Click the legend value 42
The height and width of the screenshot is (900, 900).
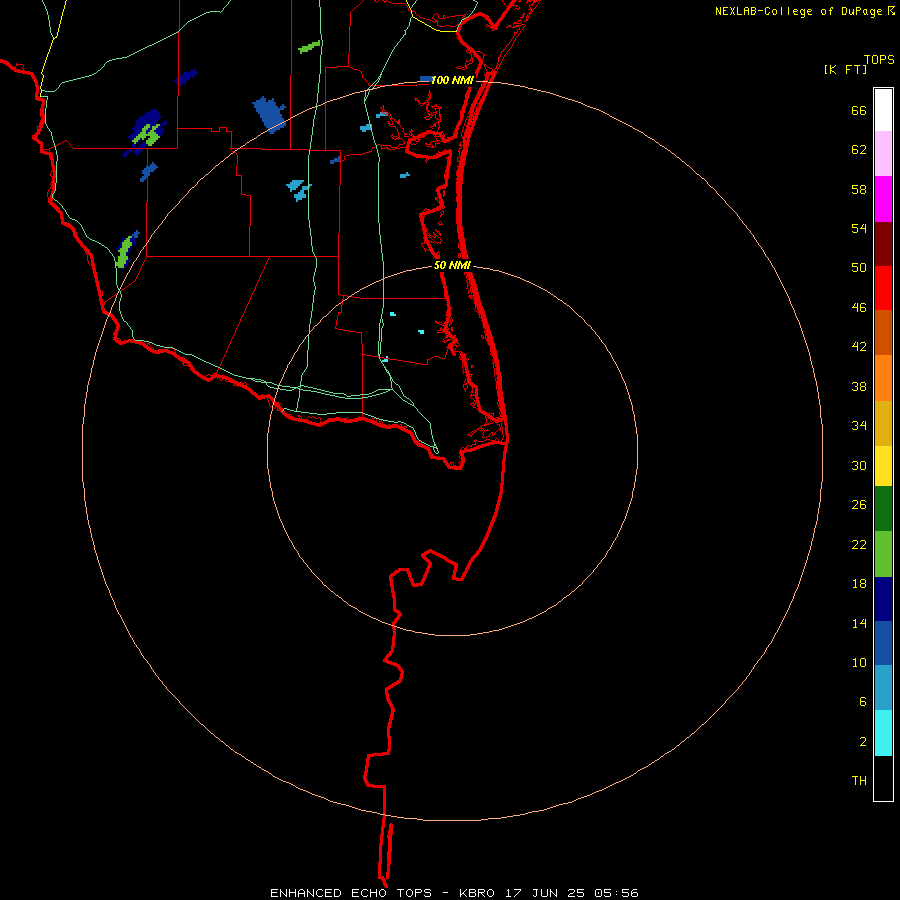tap(859, 346)
